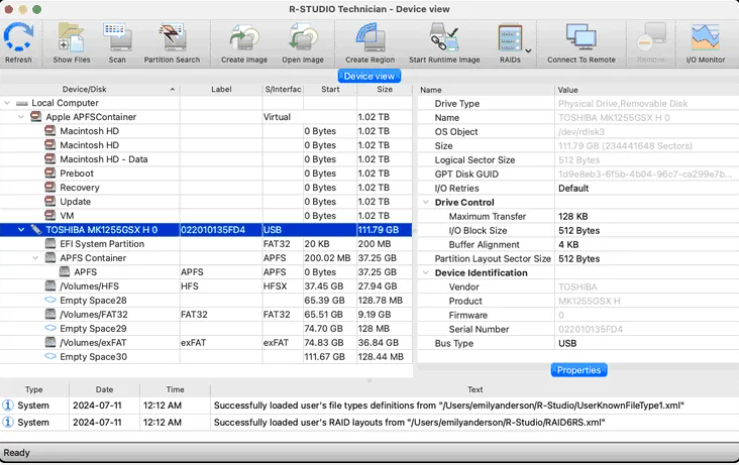
Task: Click the Recovery volume icon
Action: coord(50,187)
